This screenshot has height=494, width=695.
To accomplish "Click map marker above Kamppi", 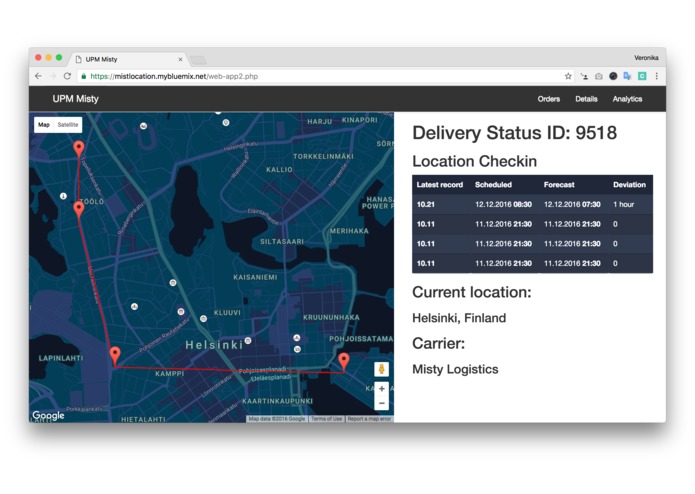I will pyautogui.click(x=115, y=356).
